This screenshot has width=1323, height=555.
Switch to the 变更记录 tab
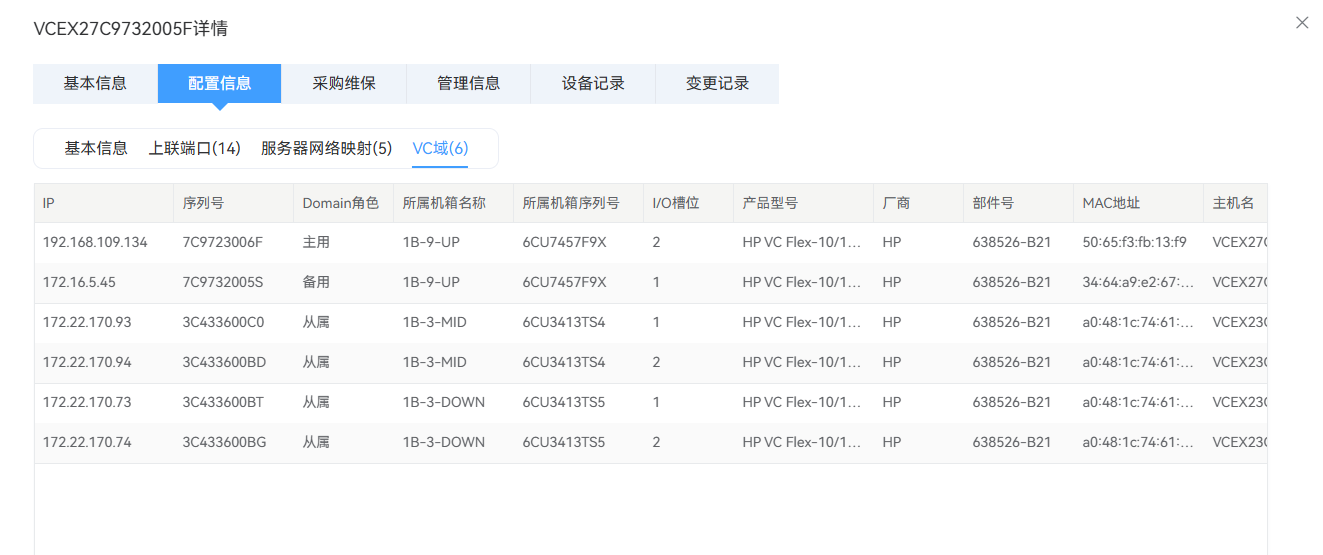click(717, 83)
